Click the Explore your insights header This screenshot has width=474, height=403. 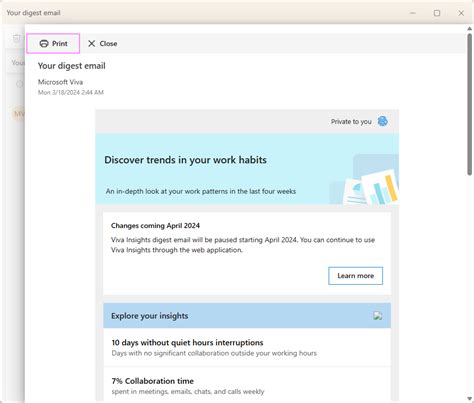[x=247, y=315]
